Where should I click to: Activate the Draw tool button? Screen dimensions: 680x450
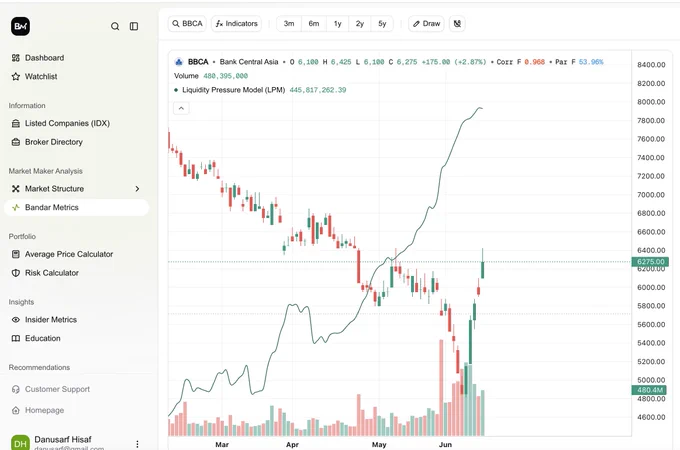pyautogui.click(x=426, y=23)
